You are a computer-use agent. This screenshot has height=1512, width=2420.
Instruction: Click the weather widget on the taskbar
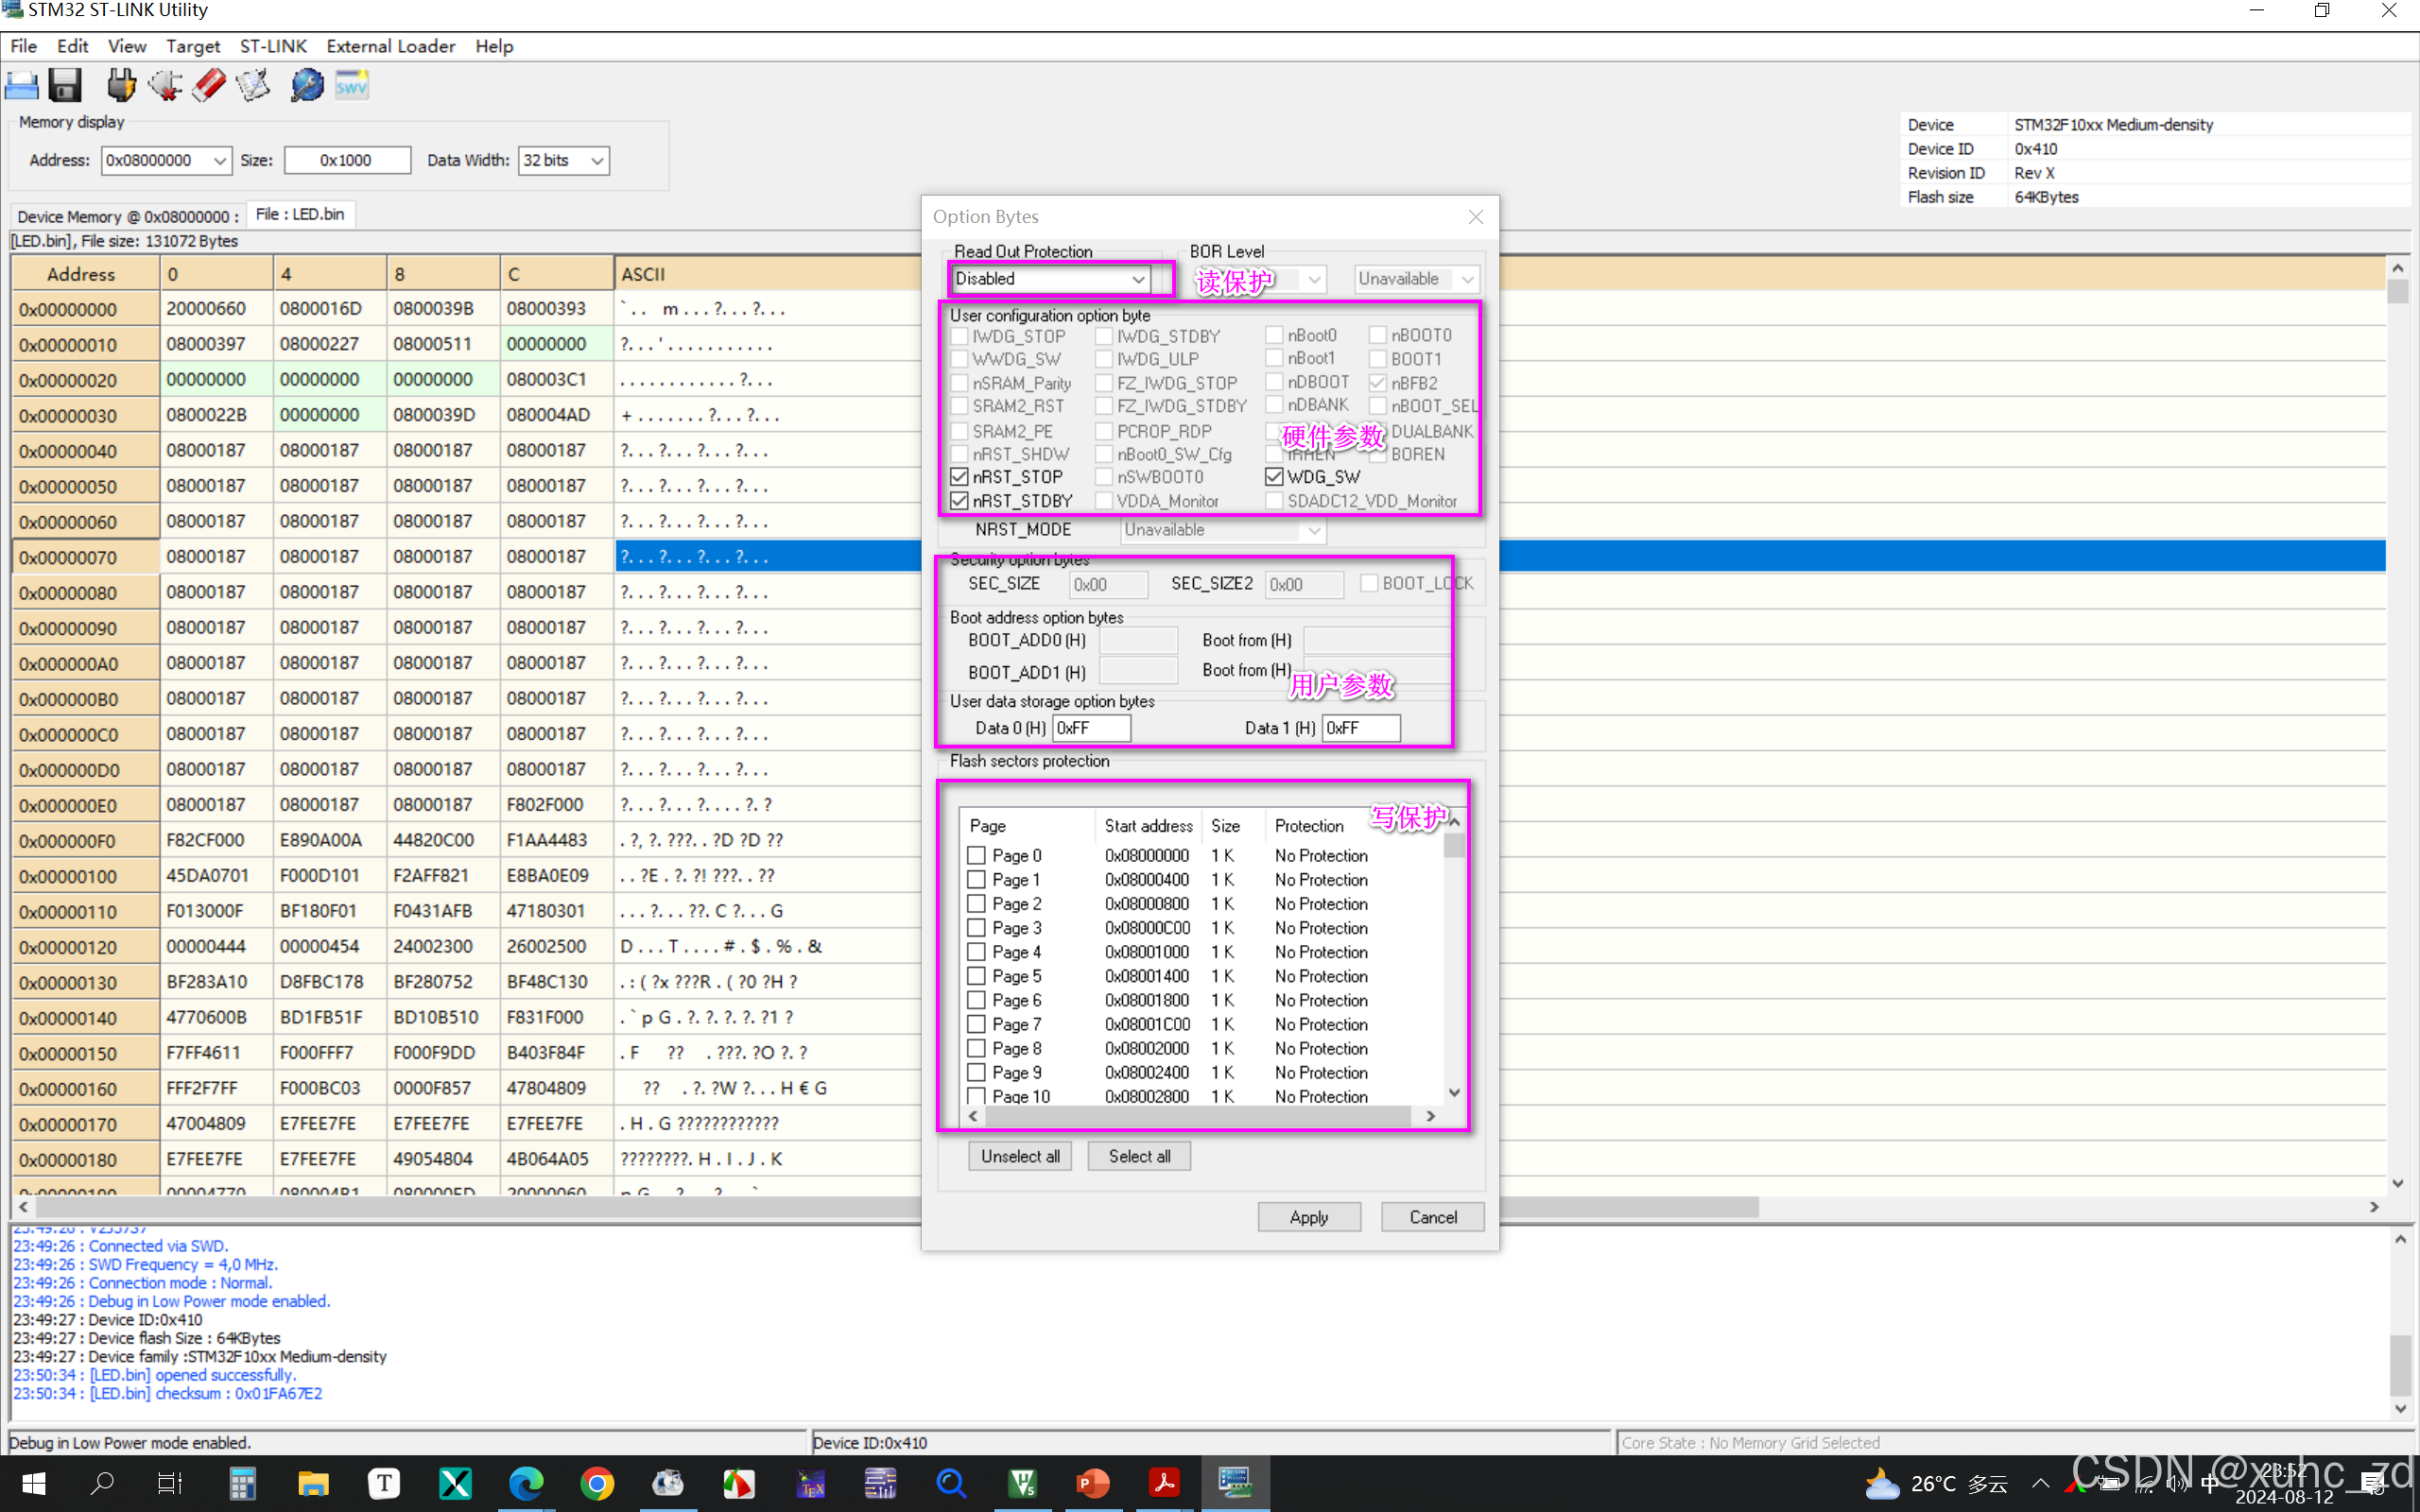coord(1936,1483)
